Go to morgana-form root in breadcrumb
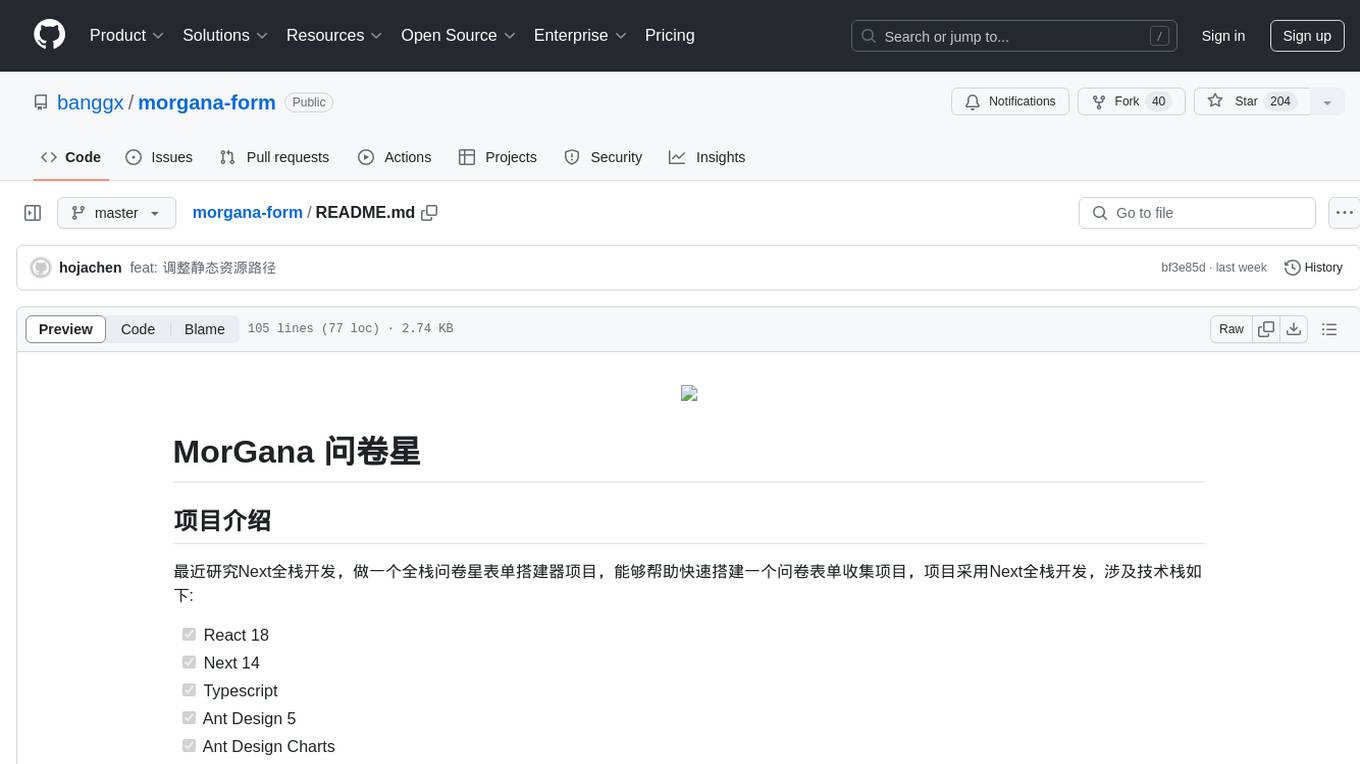Screen dimensions: 1360x764 click(x=247, y=212)
